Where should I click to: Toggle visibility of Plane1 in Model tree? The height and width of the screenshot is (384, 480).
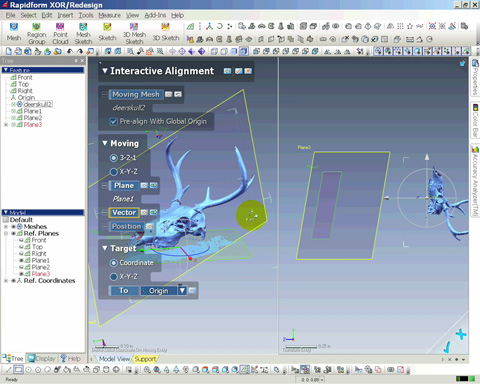tap(21, 260)
